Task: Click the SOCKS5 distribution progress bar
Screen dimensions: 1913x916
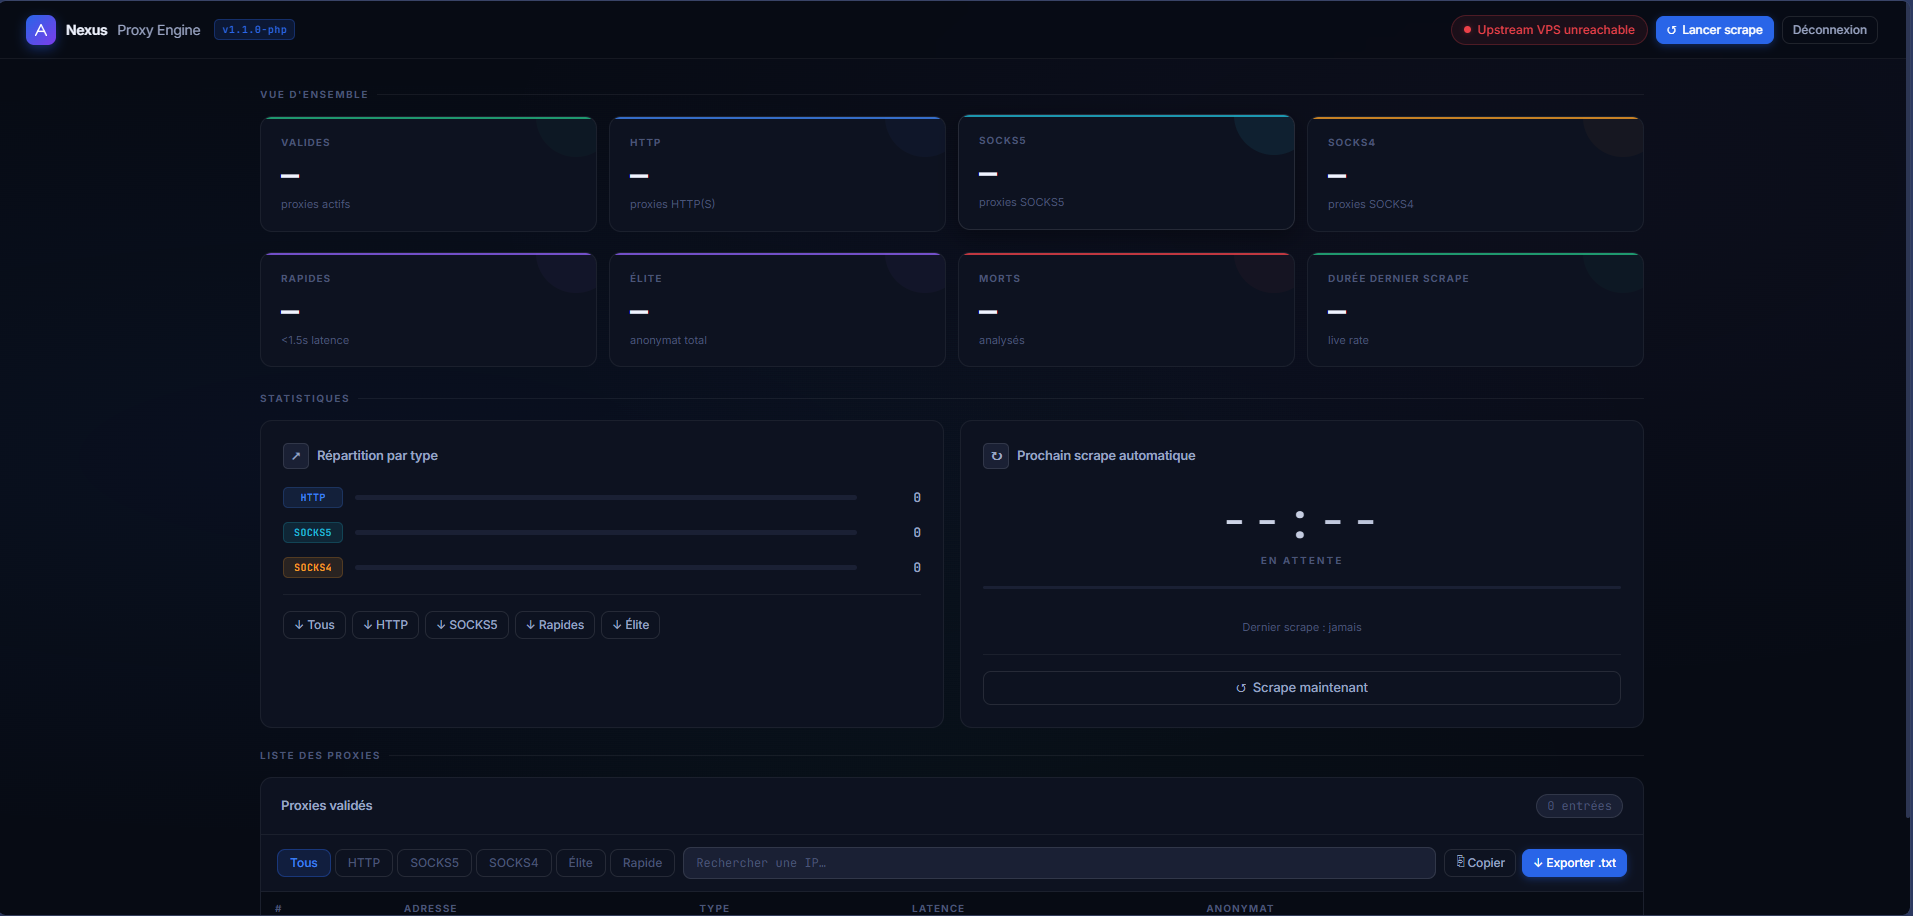Action: (x=606, y=532)
